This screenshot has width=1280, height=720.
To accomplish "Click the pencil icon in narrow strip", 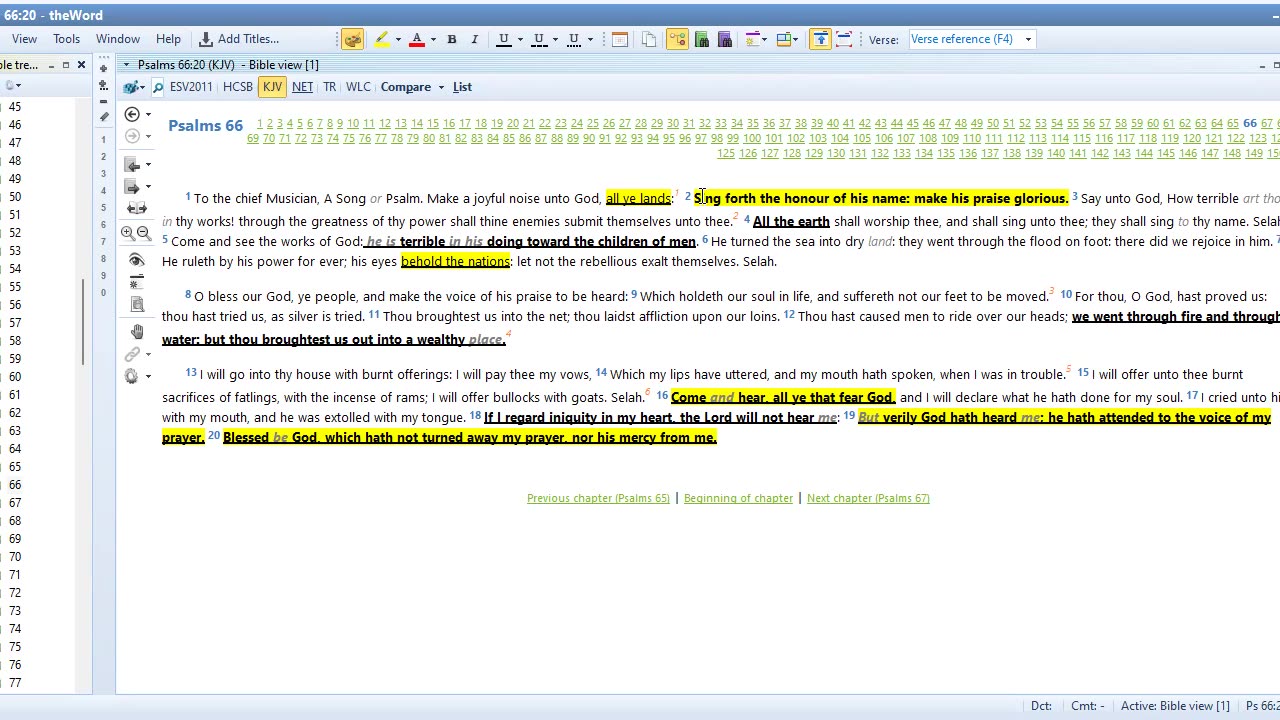I will pos(104,117).
